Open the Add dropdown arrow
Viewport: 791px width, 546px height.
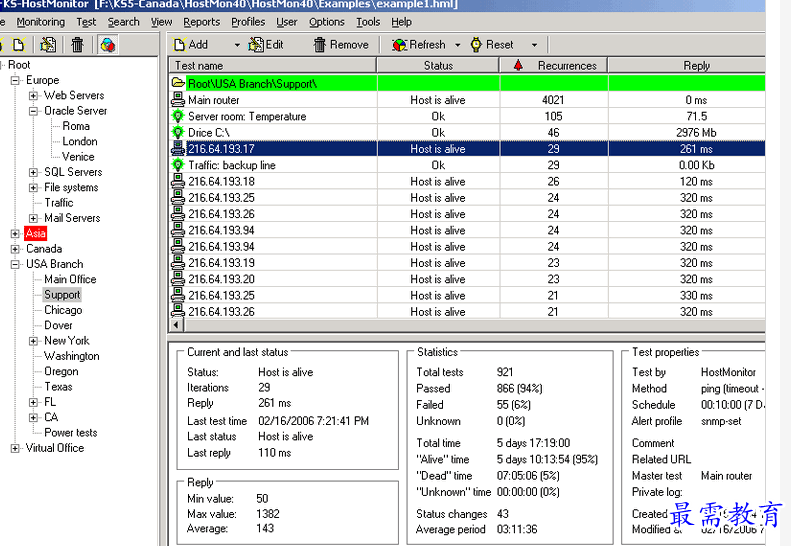(237, 45)
